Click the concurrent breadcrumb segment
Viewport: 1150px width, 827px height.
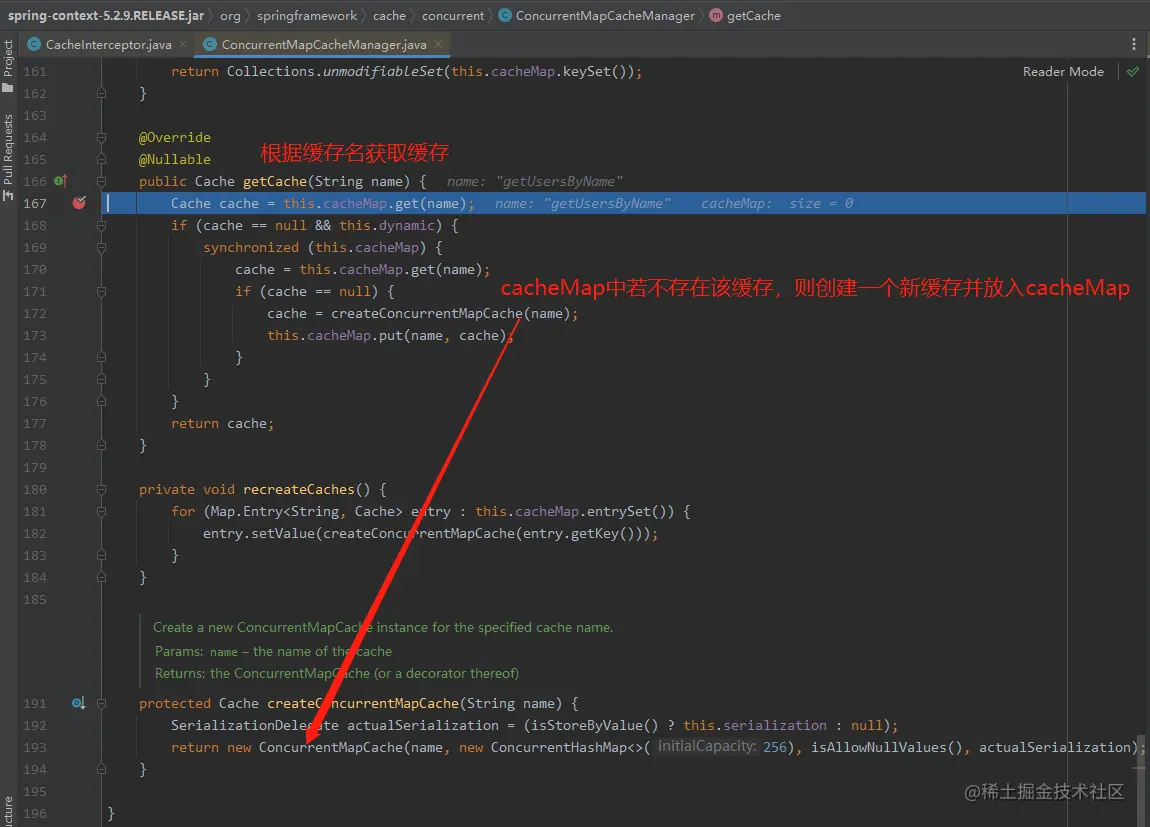pyautogui.click(x=453, y=15)
